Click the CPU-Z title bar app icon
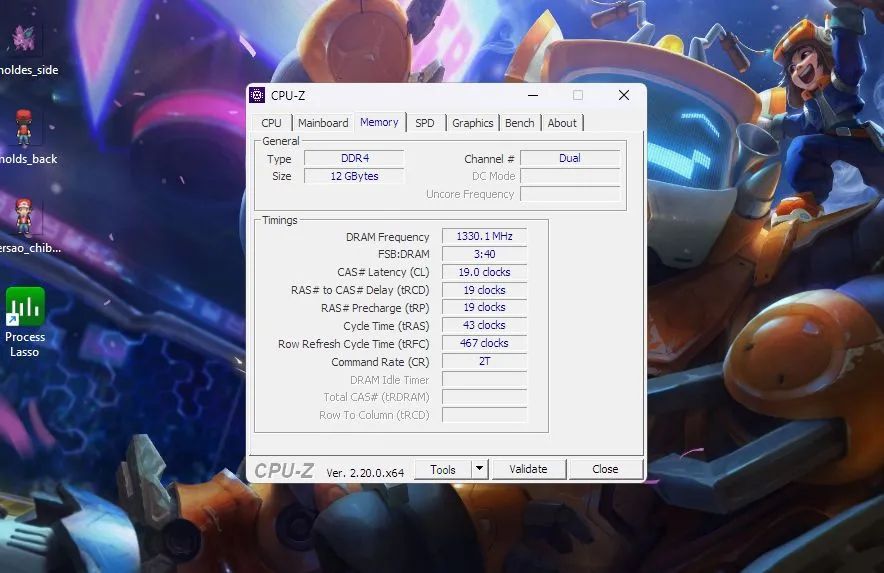 [257, 95]
